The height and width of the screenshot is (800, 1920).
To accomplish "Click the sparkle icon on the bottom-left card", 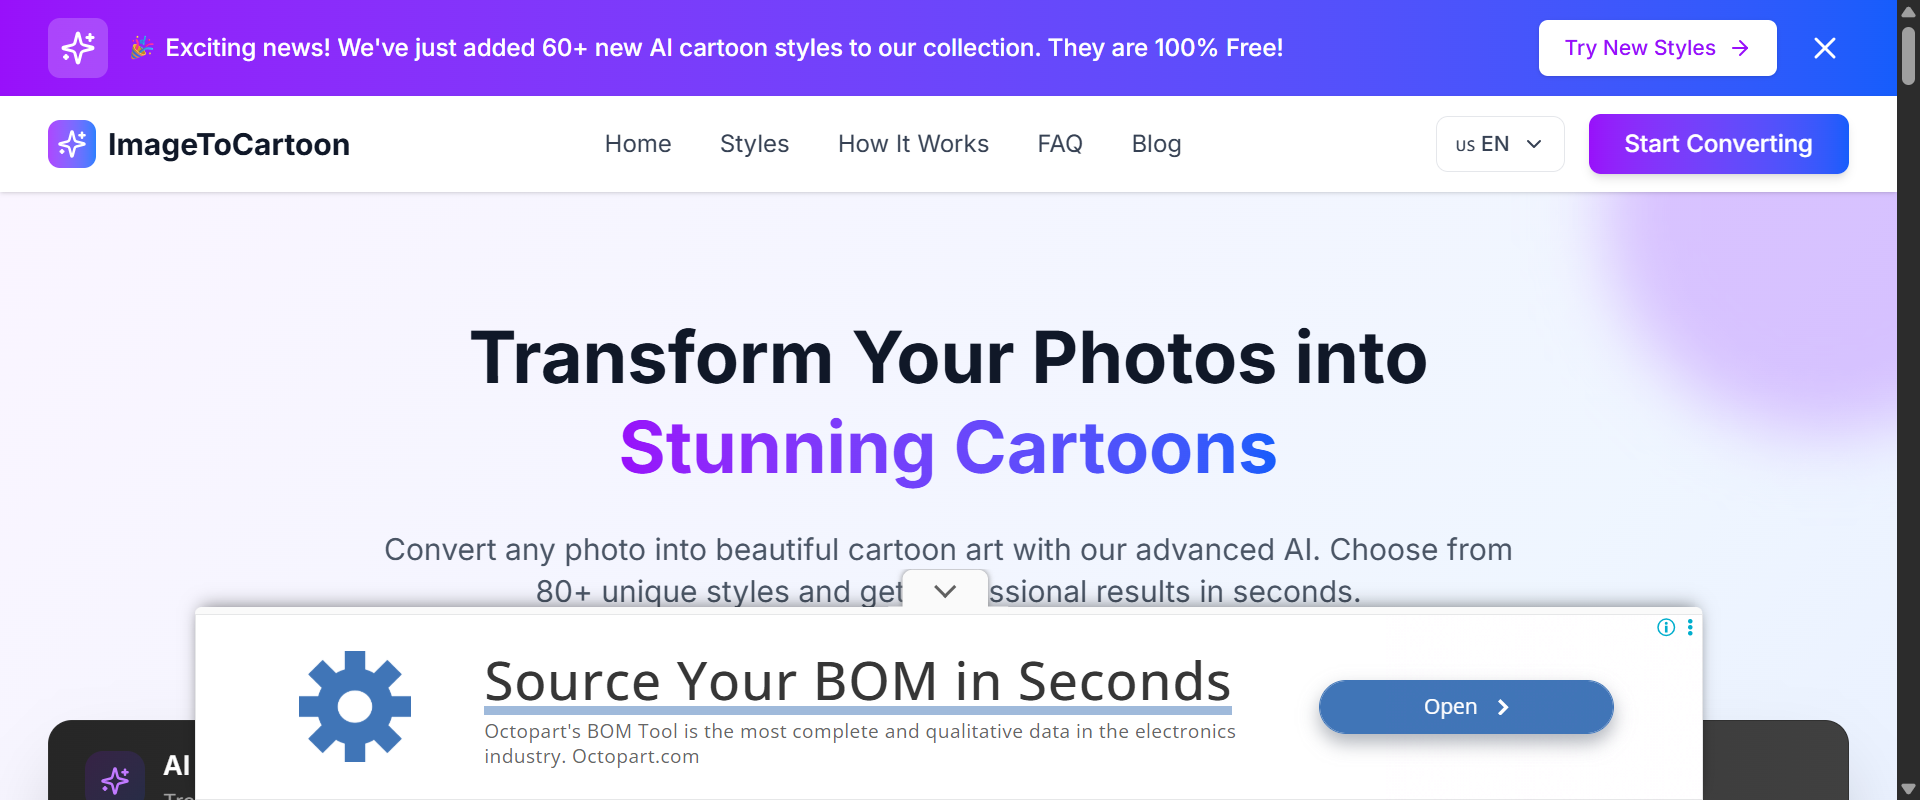I will 115,778.
